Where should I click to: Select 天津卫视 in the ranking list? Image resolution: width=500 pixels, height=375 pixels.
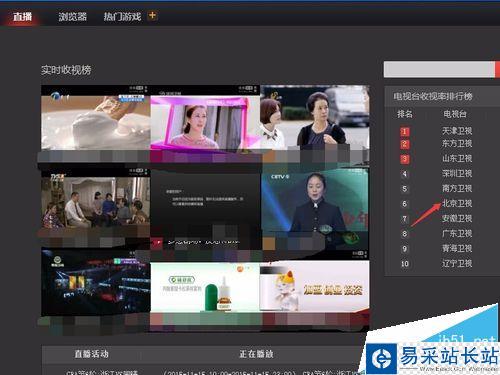click(457, 131)
